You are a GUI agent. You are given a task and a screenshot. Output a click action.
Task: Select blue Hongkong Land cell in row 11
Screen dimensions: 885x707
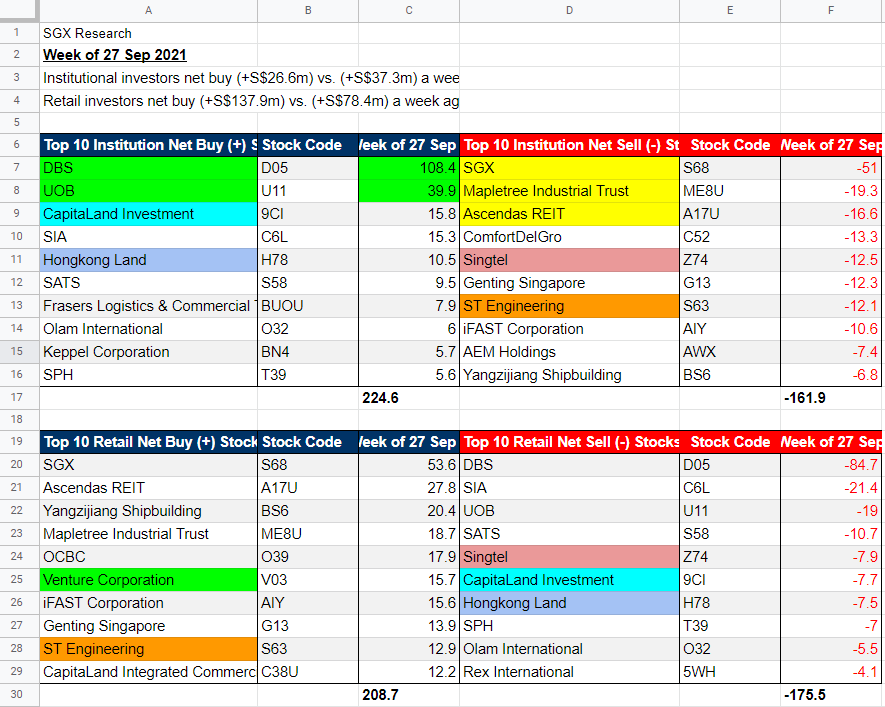pos(148,260)
